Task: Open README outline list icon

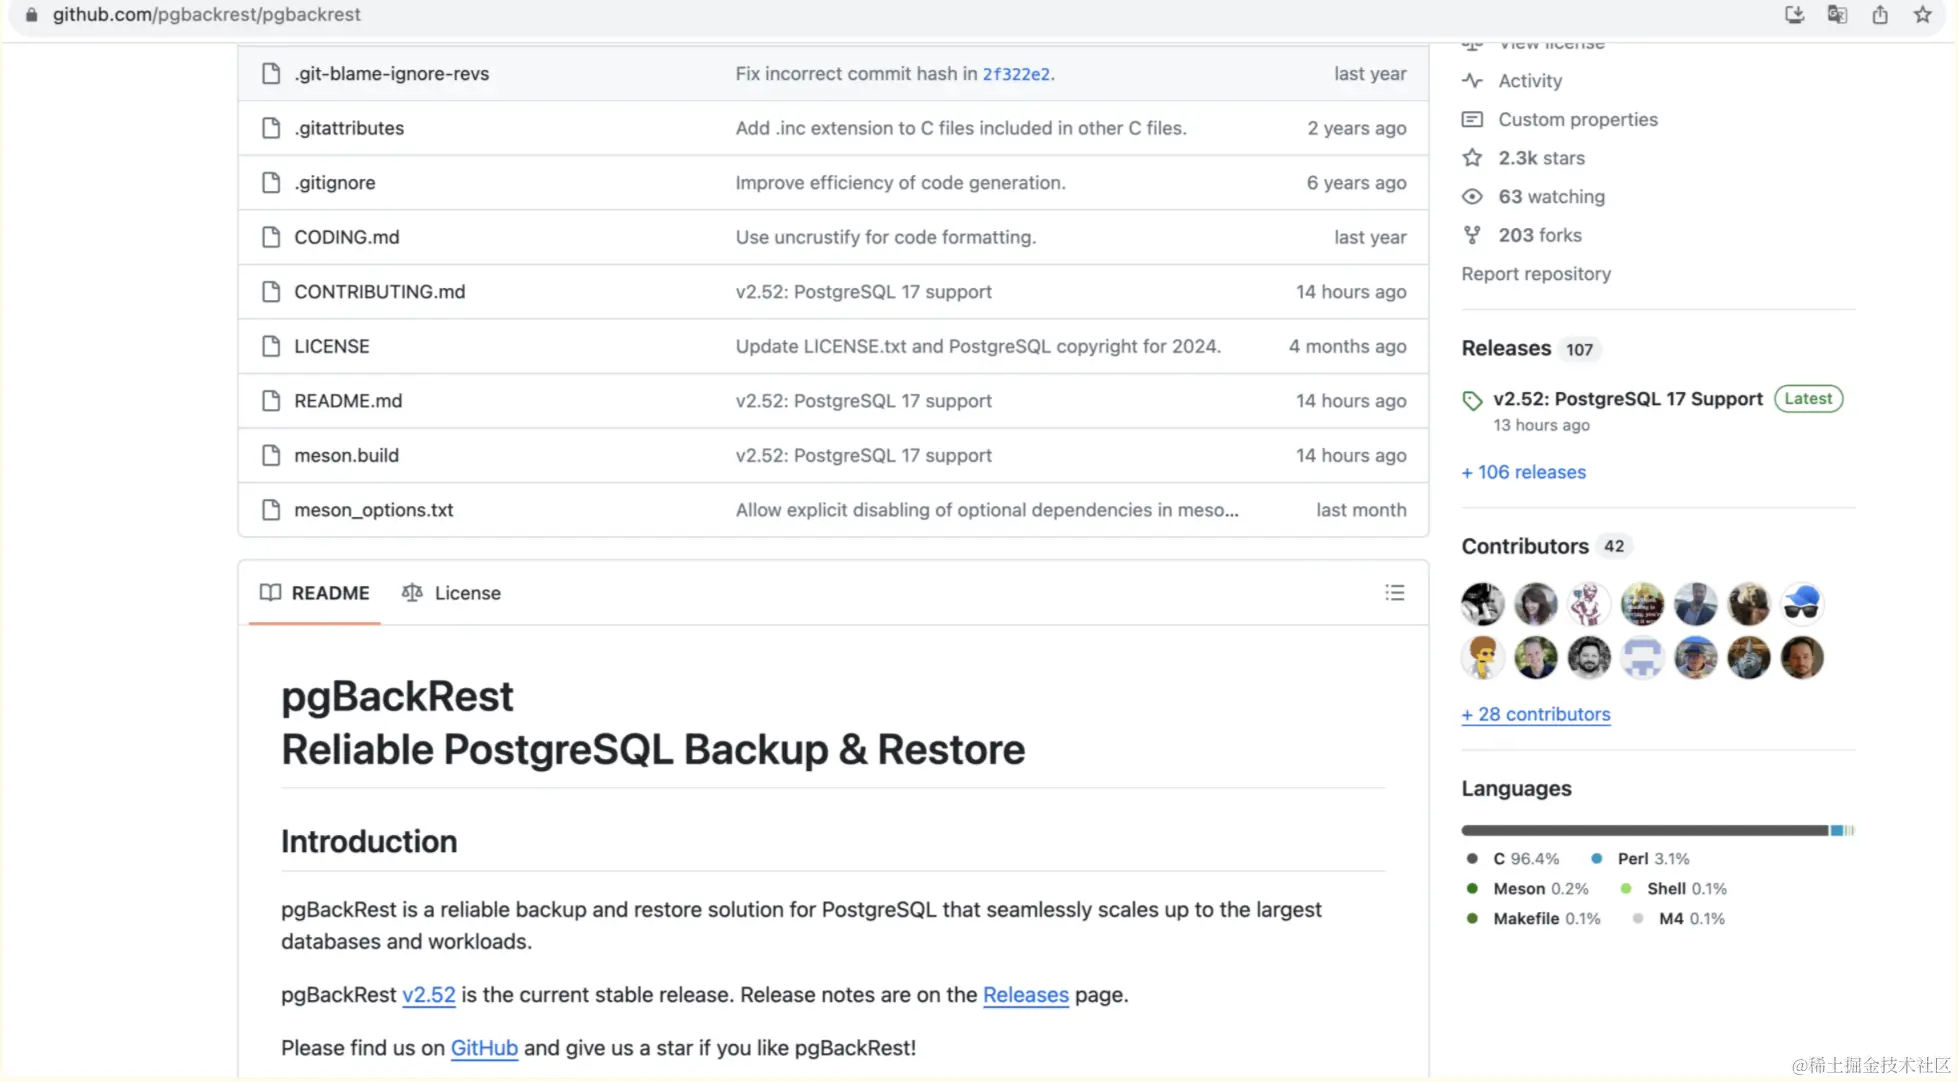Action: click(1394, 593)
